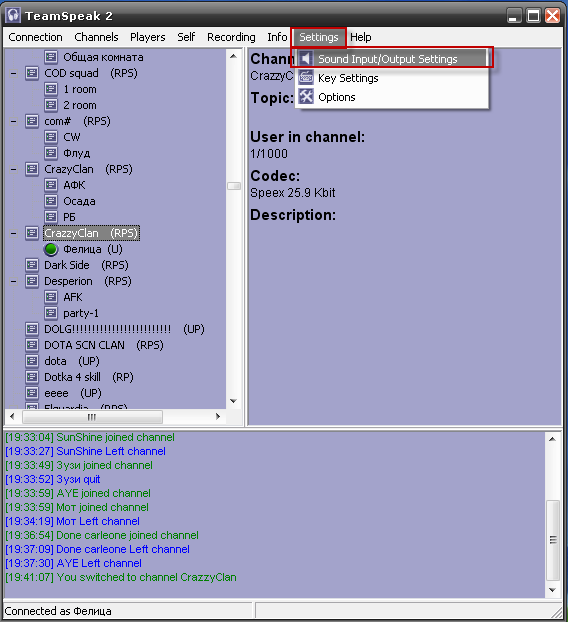The width and height of the screenshot is (568, 622).
Task: Click green player status light for Фелица
Action: tap(51, 249)
